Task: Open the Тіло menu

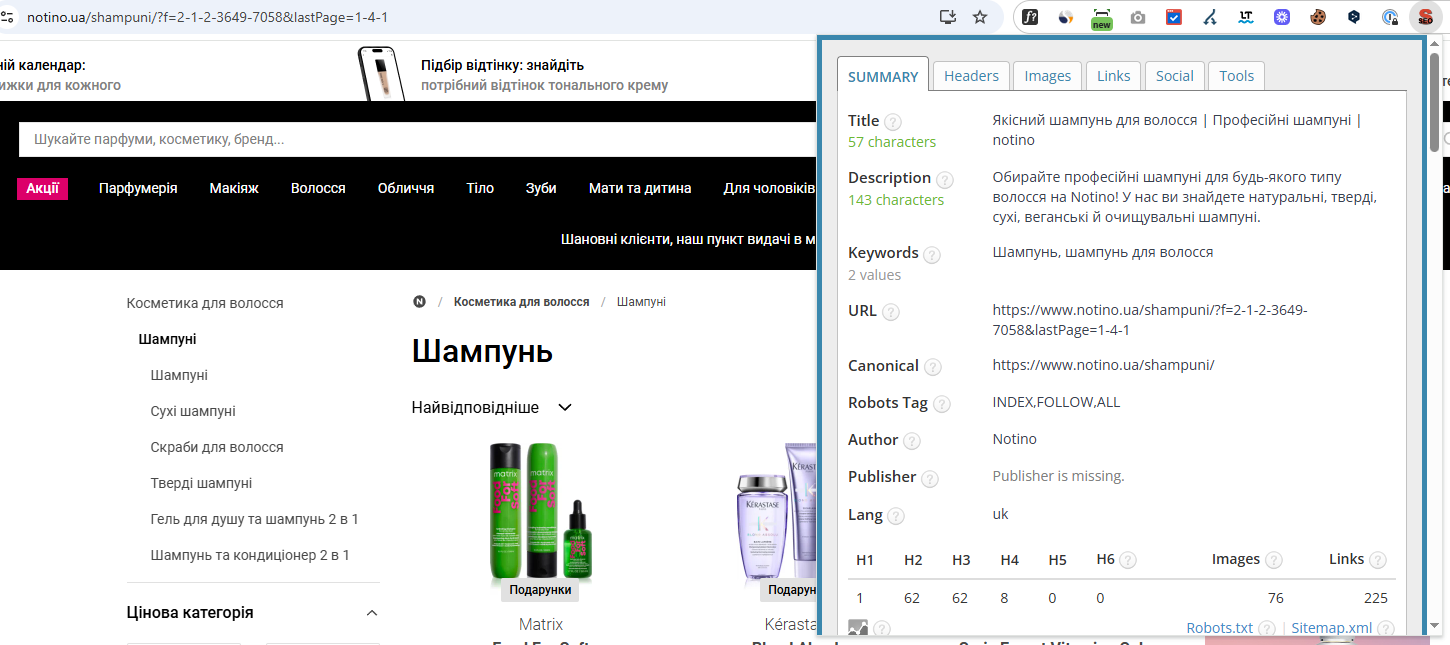Action: point(480,188)
